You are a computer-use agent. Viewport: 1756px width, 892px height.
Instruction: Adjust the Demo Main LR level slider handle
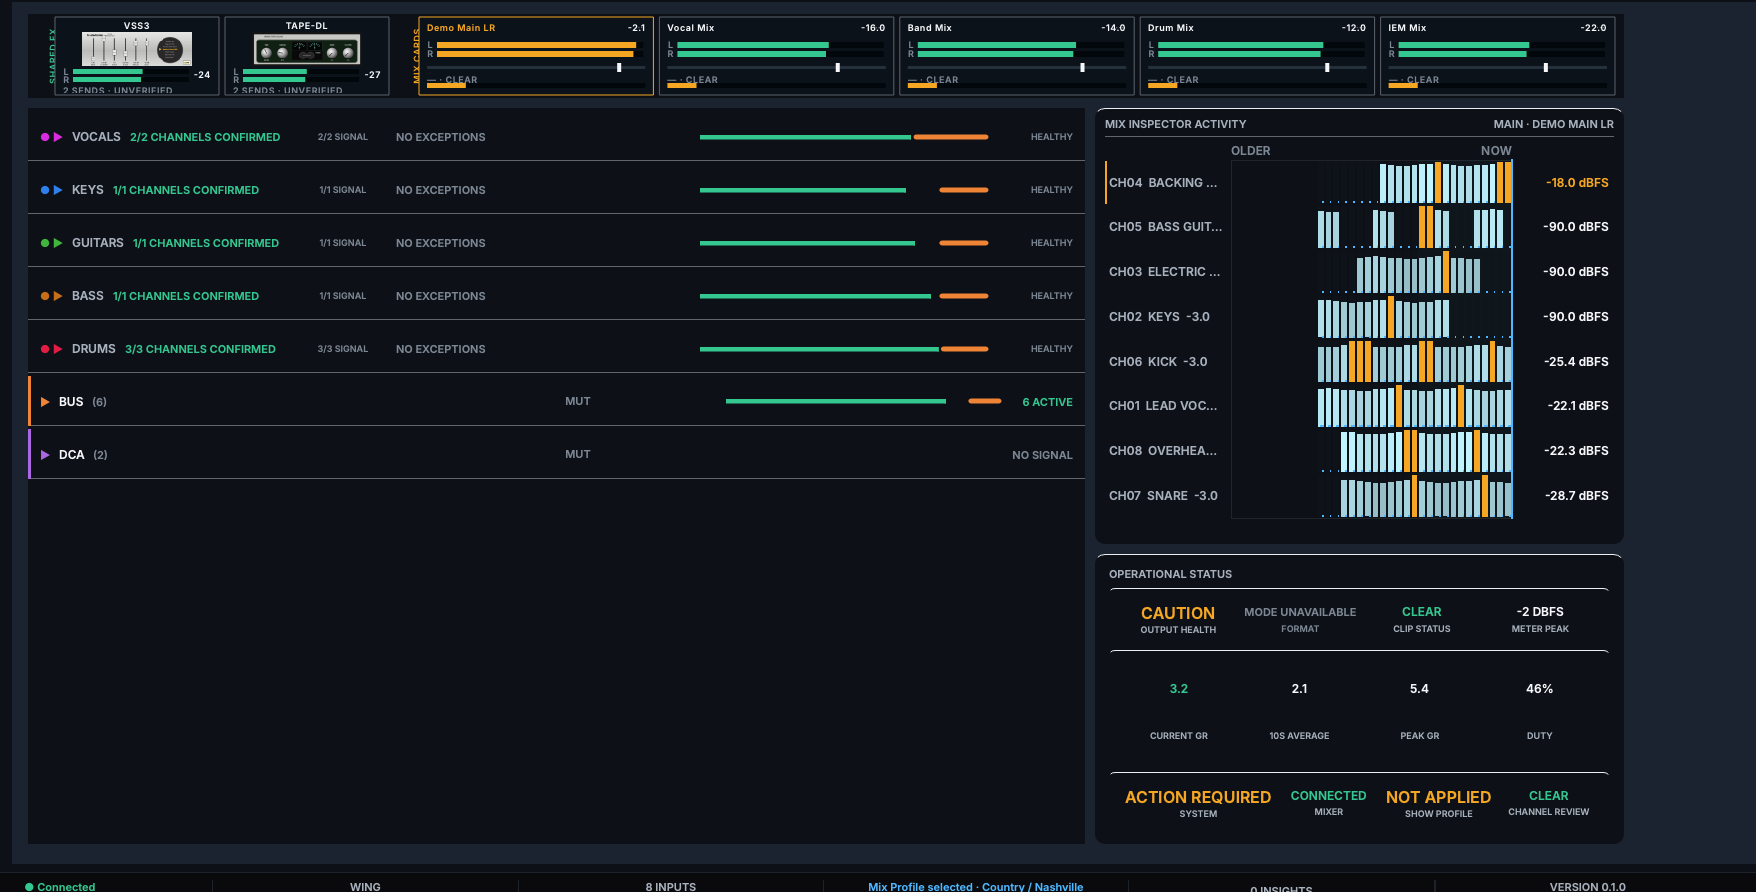(619, 68)
